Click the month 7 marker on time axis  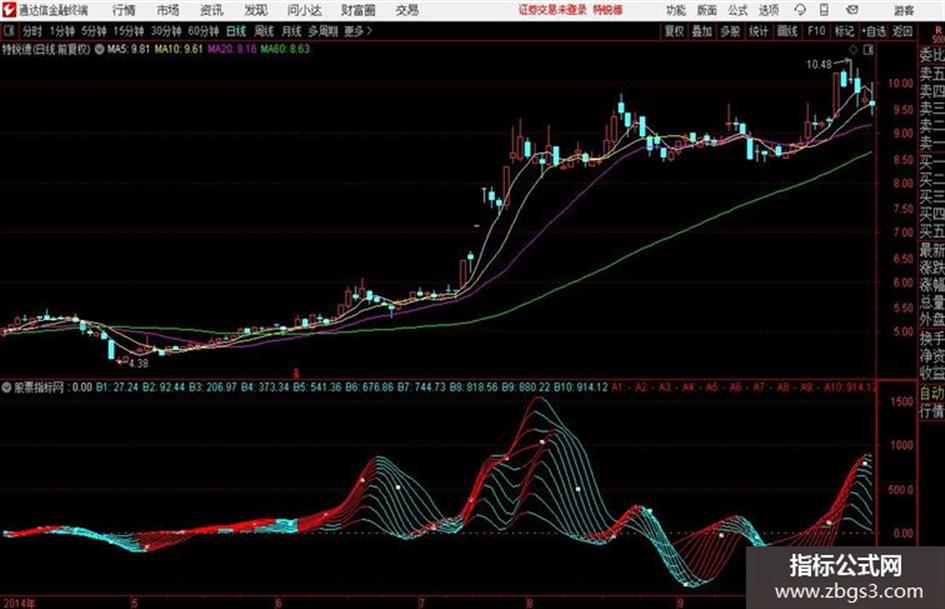pos(421,602)
